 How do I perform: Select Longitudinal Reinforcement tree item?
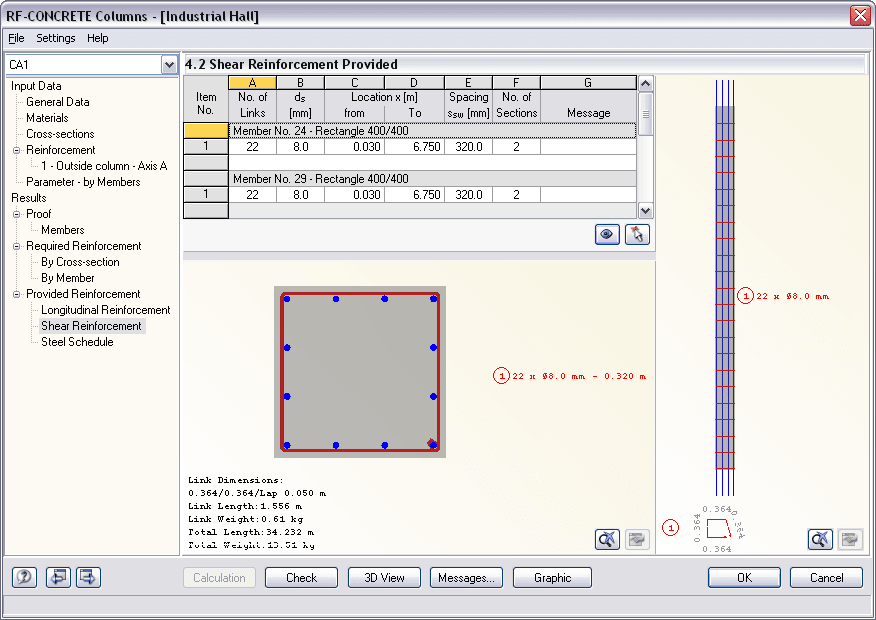tap(106, 310)
